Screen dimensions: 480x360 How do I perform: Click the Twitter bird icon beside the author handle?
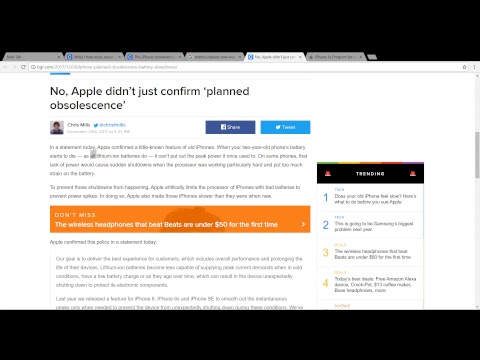[x=96, y=125]
